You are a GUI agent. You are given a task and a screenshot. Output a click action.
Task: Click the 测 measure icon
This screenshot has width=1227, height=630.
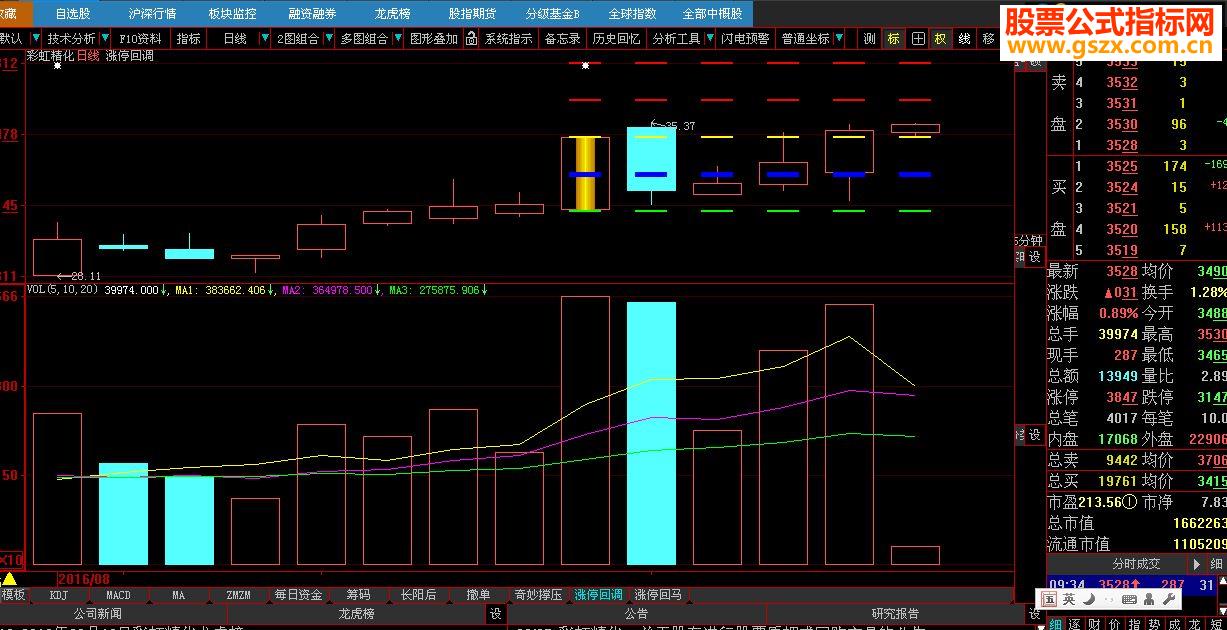tap(869, 39)
